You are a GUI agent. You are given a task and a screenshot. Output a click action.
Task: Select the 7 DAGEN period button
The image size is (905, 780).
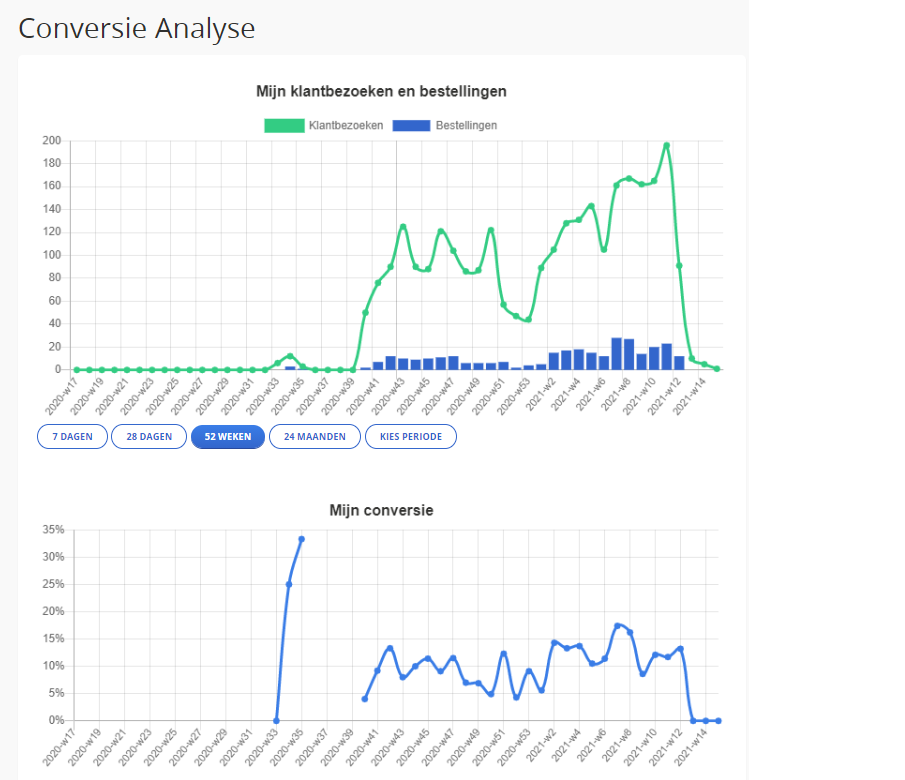coord(72,437)
